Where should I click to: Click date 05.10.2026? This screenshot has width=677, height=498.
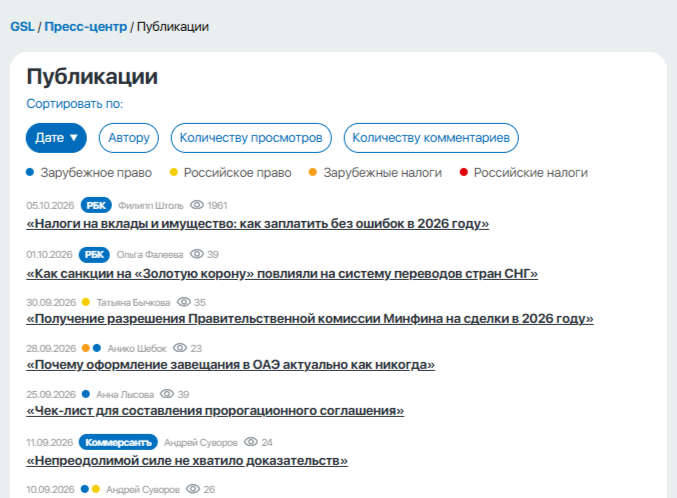(x=50, y=206)
